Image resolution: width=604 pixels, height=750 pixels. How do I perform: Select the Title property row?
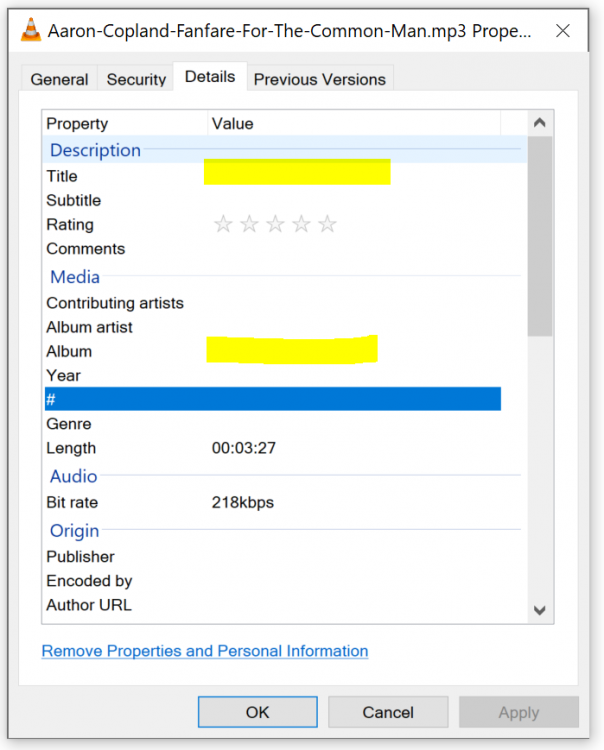pos(273,176)
